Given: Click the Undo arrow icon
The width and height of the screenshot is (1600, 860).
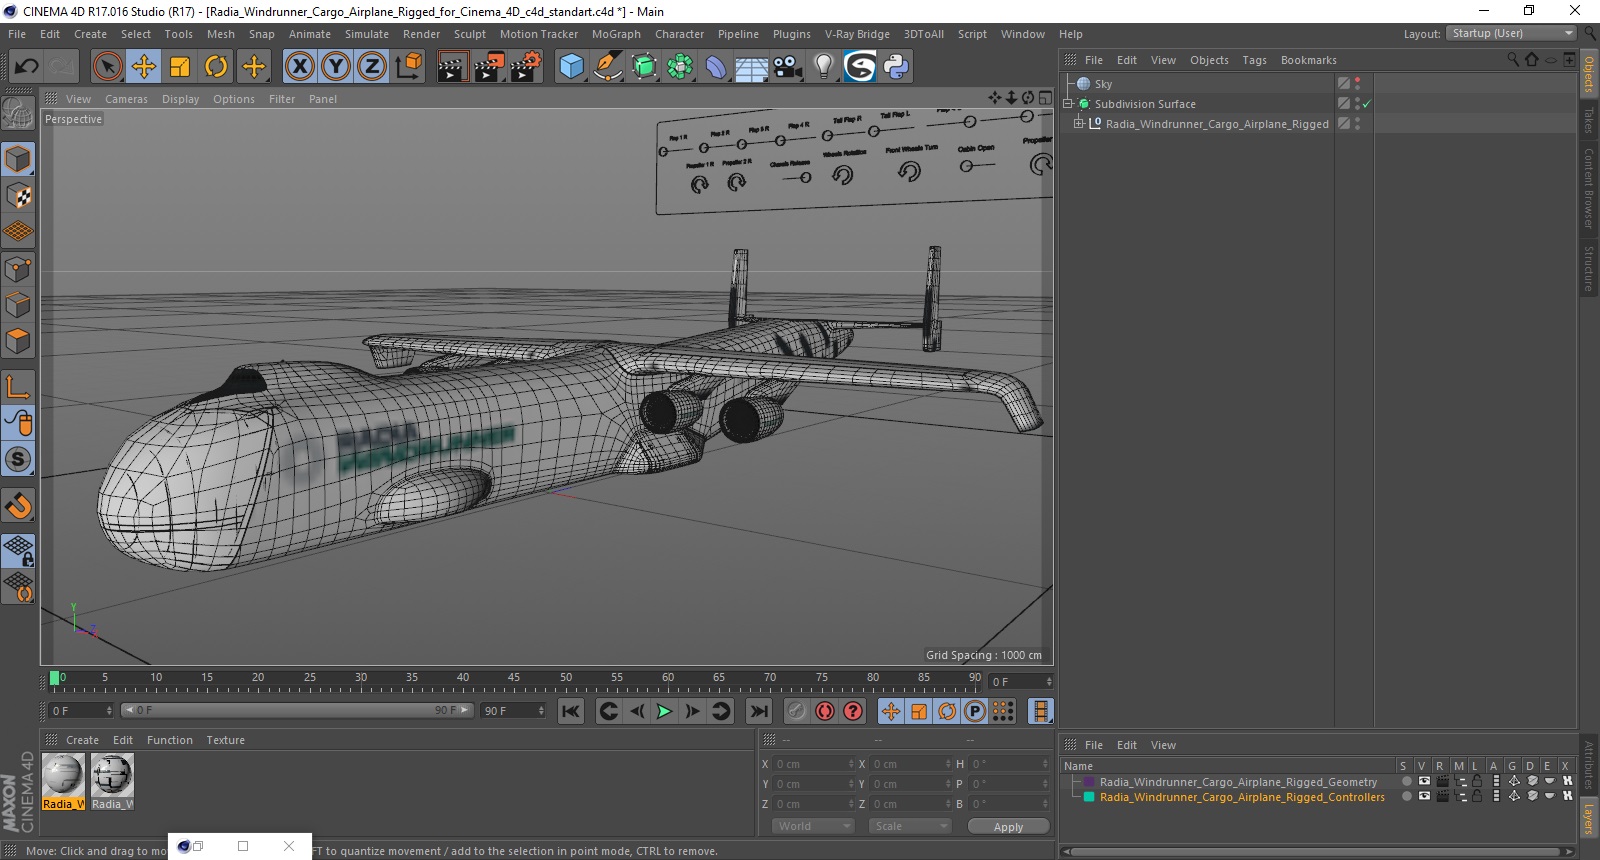Looking at the screenshot, I should click(26, 67).
